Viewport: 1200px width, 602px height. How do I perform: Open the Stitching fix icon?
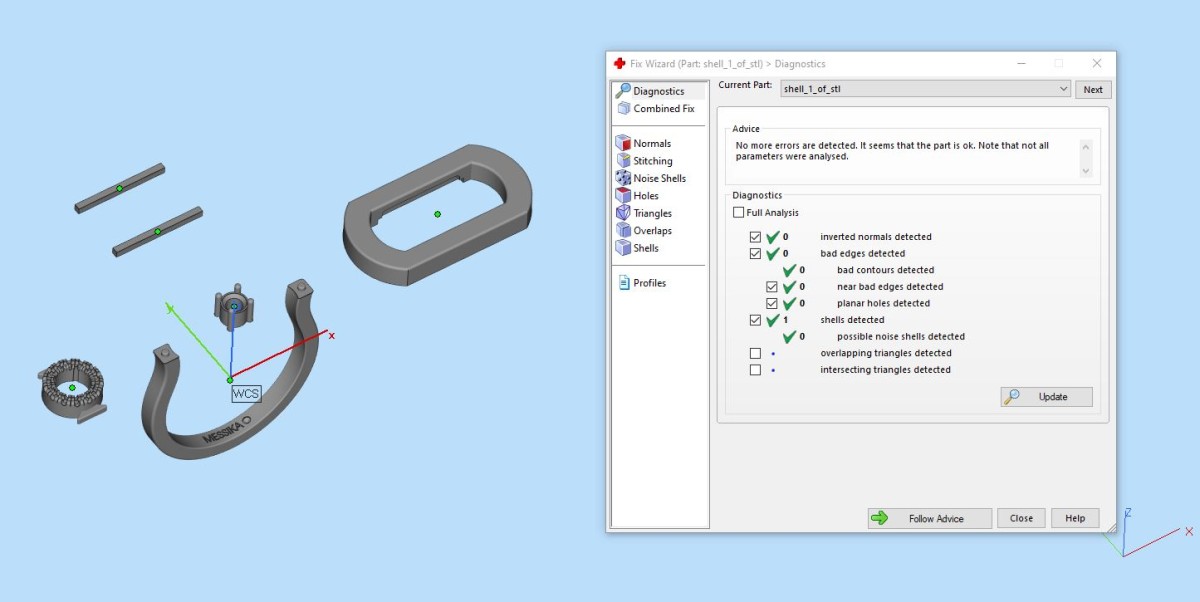coord(623,161)
